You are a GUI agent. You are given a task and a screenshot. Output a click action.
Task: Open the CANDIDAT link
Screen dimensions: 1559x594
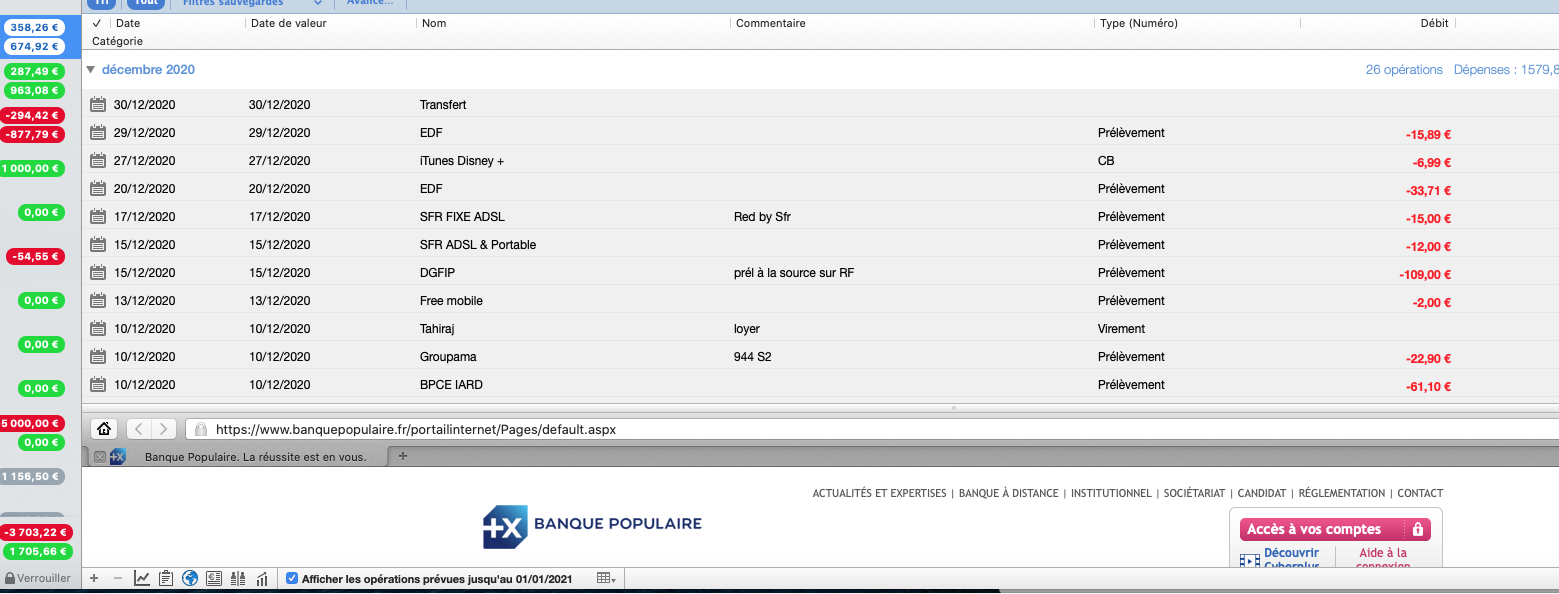1262,493
